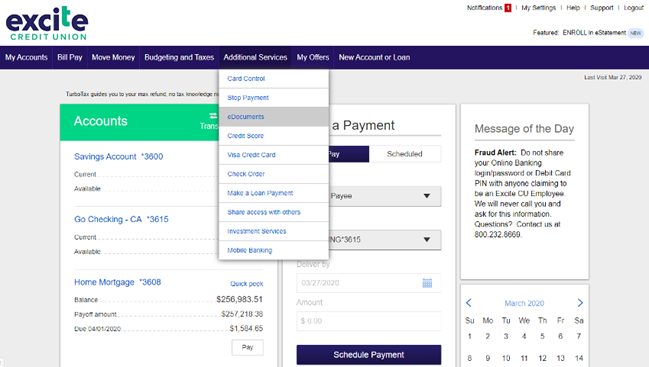This screenshot has width=649, height=367.
Task: Expand the Payee dropdown
Action: [x=385, y=196]
